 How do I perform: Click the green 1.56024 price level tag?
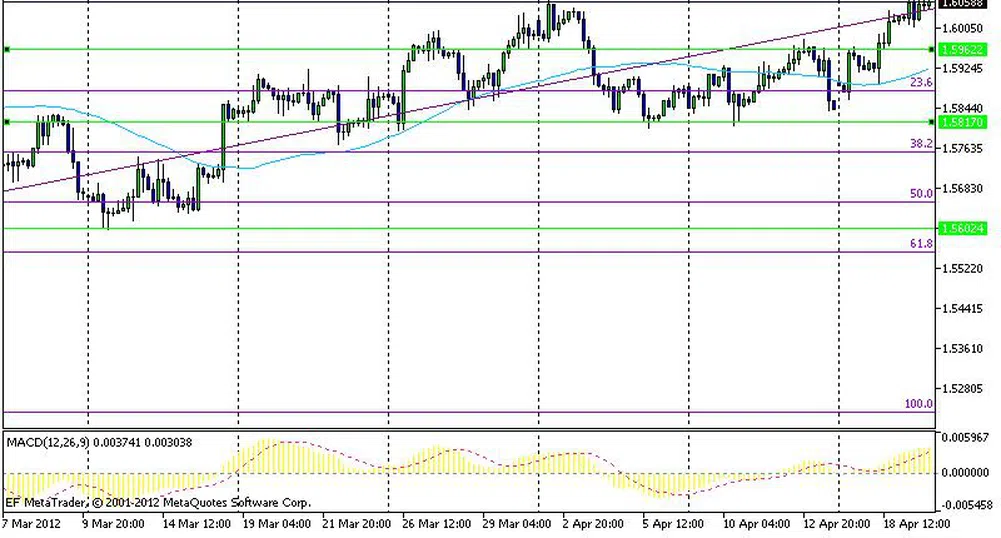964,229
